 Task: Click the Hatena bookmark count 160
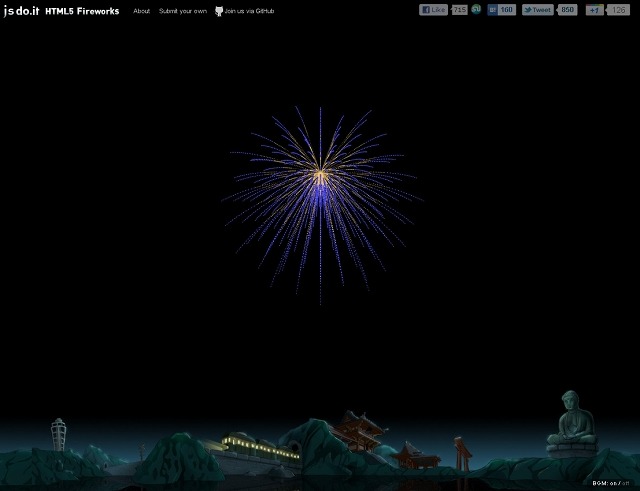pyautogui.click(x=507, y=10)
